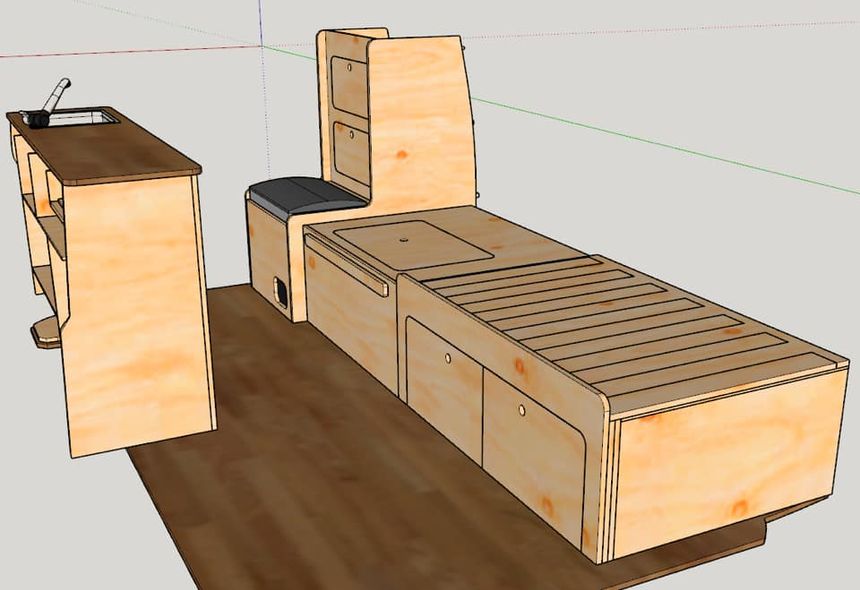Screen dimensions: 860x590
Task: Select the end panel of the bed unit
Action: tap(725, 462)
